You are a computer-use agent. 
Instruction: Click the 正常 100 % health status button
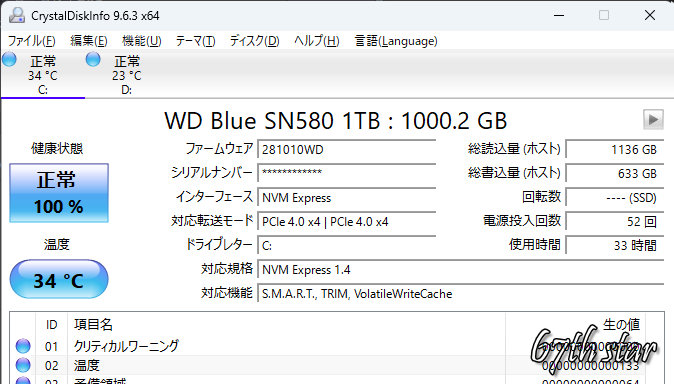59,193
